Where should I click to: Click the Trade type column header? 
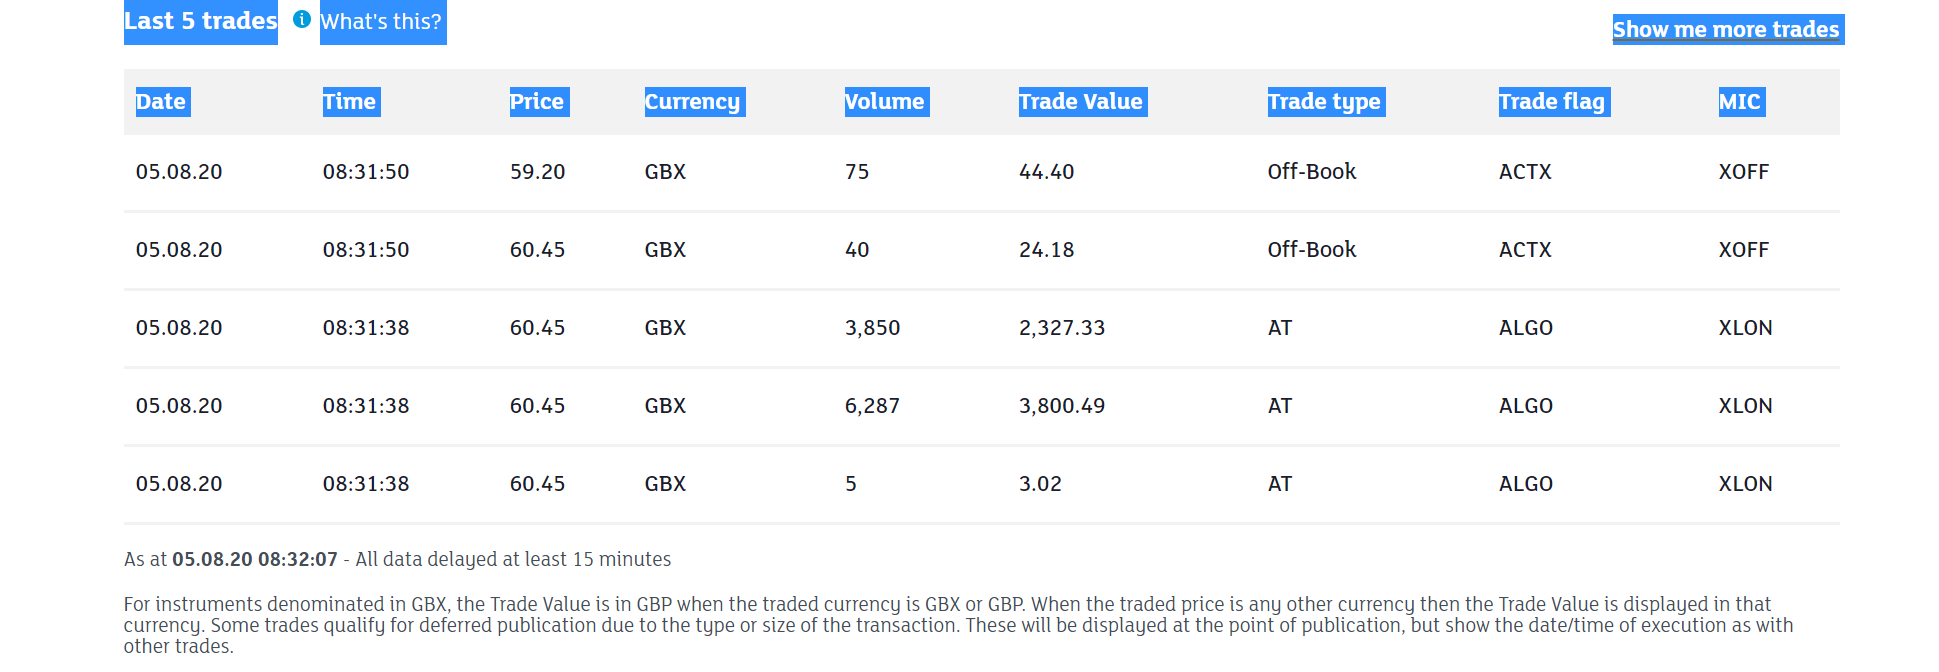coord(1325,102)
